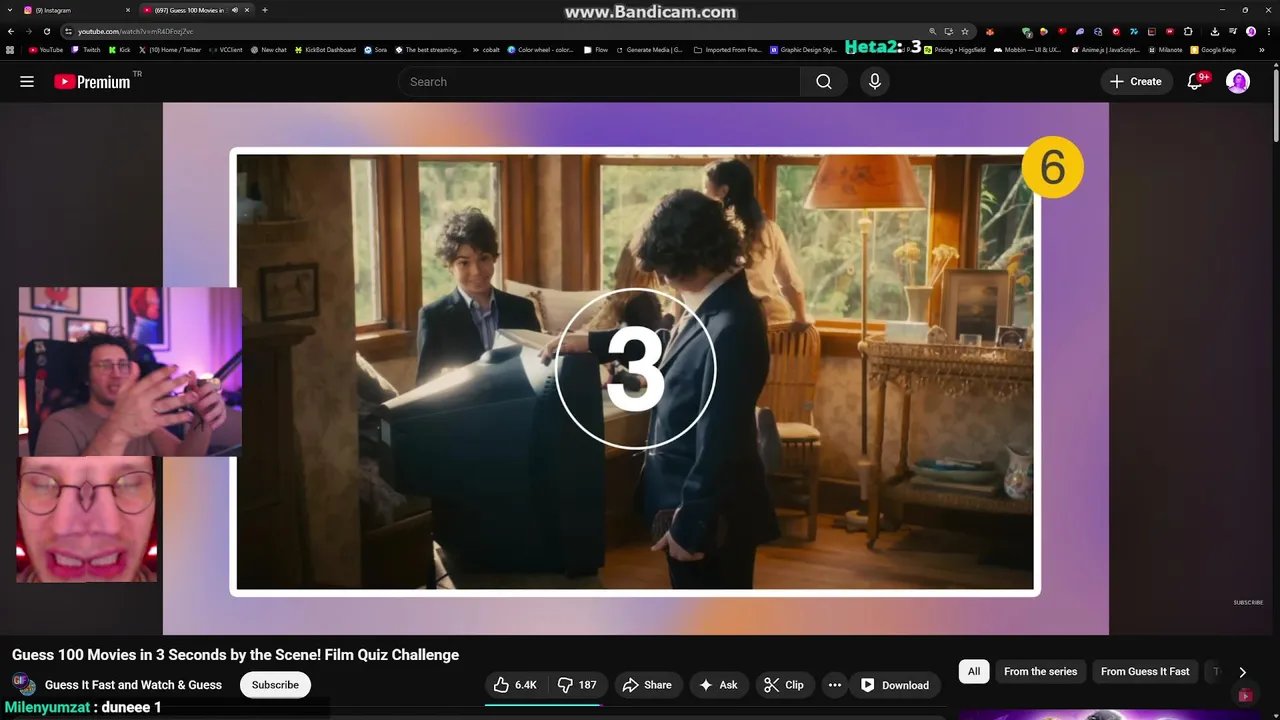The height and width of the screenshot is (720, 1280).
Task: Click the youtube.com address bar URL
Action: (x=136, y=31)
